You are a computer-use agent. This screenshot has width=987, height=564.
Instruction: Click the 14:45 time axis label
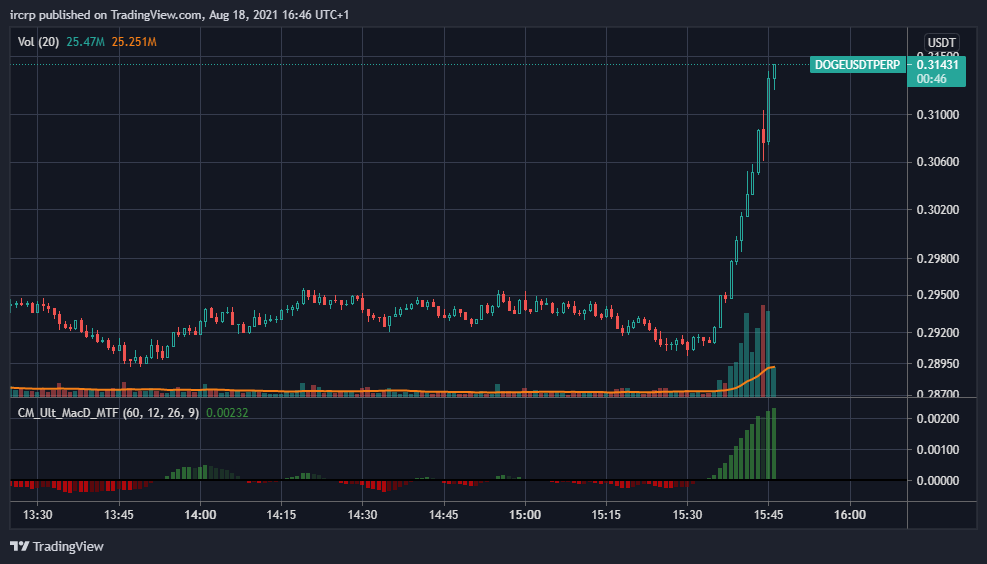[444, 515]
